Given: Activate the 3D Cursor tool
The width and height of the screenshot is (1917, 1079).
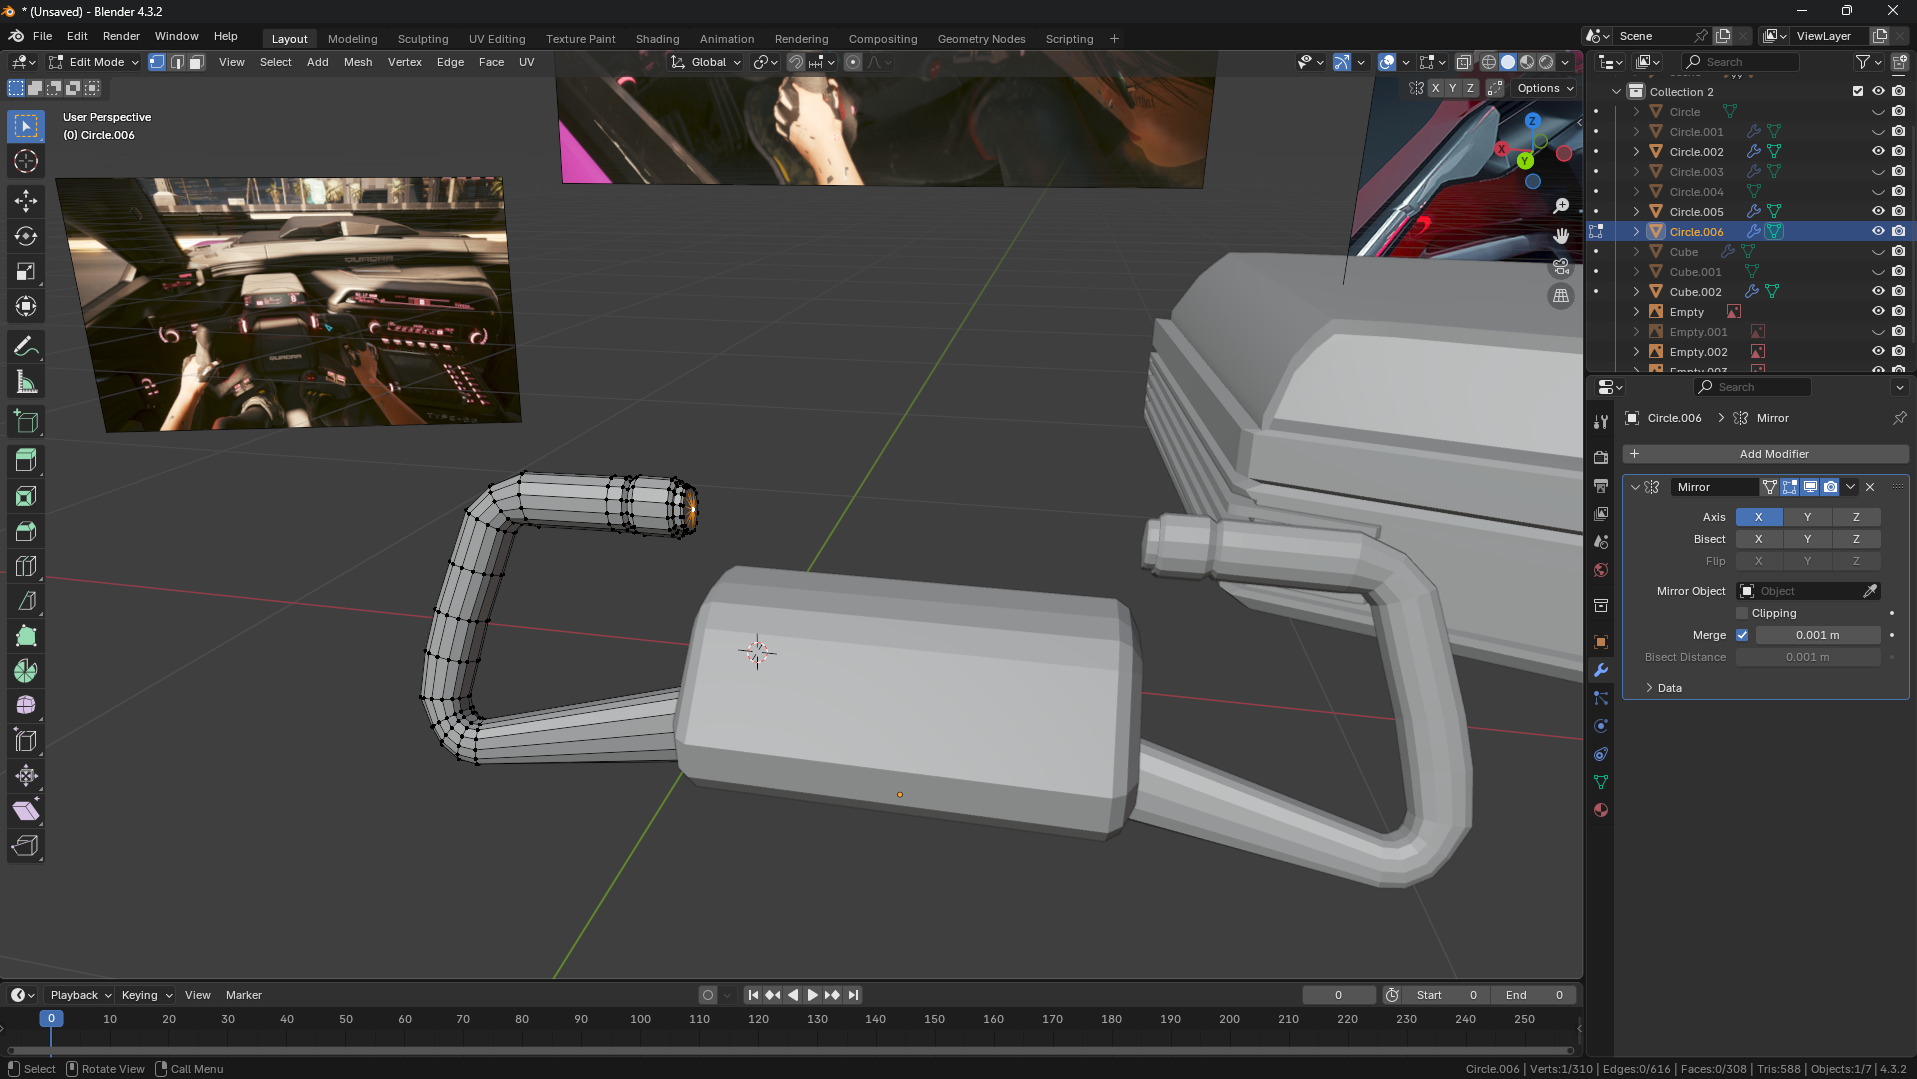Looking at the screenshot, I should [x=26, y=161].
